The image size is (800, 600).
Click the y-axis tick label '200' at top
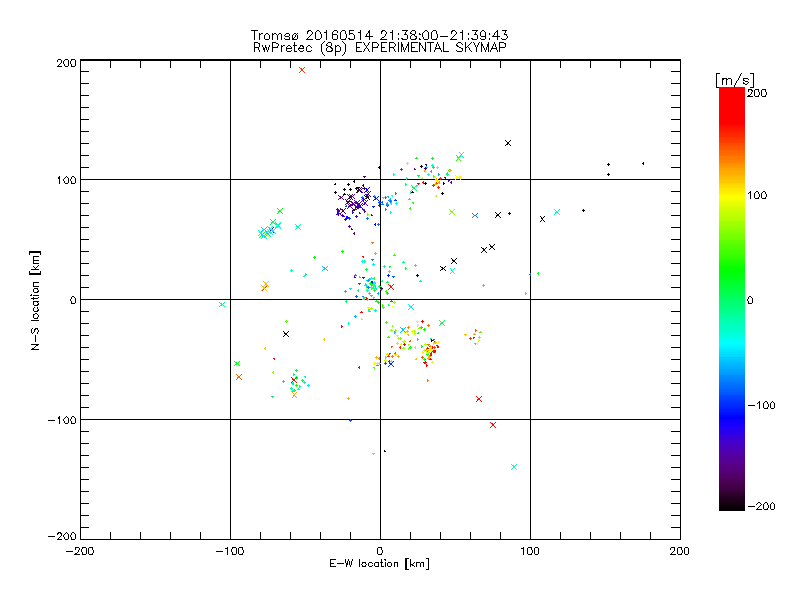pyautogui.click(x=66, y=63)
